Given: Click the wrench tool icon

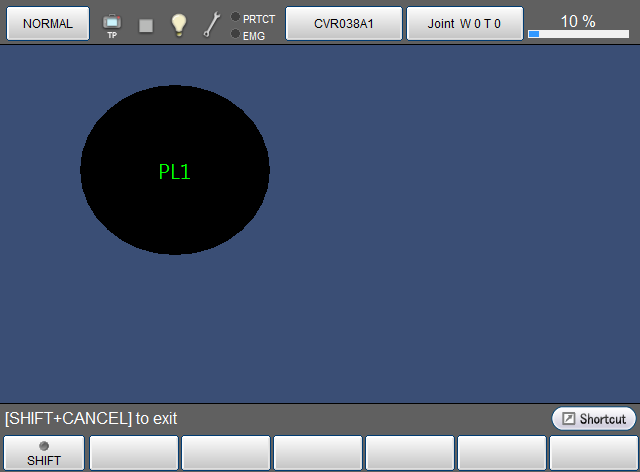Looking at the screenshot, I should pos(211,25).
